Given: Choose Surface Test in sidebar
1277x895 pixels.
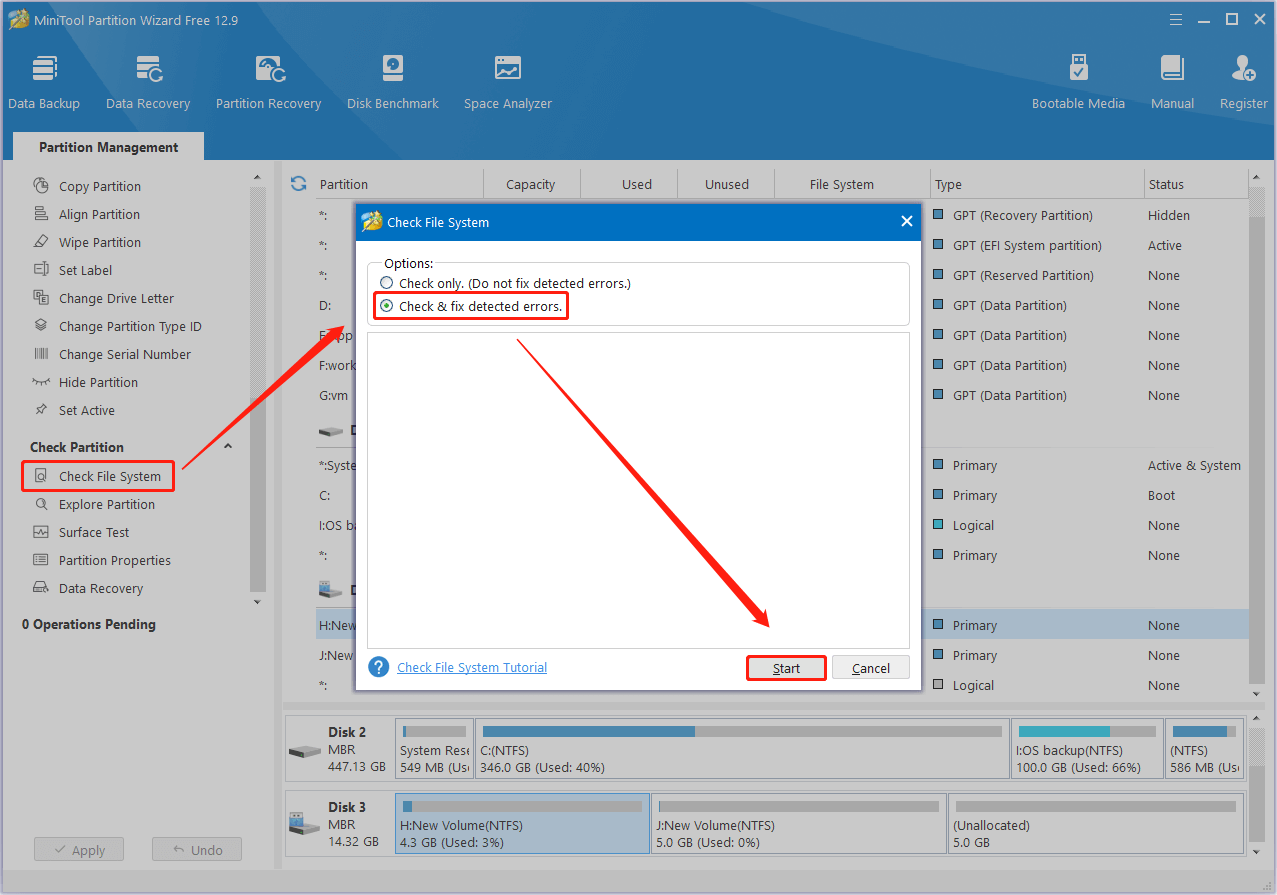Looking at the screenshot, I should (94, 533).
